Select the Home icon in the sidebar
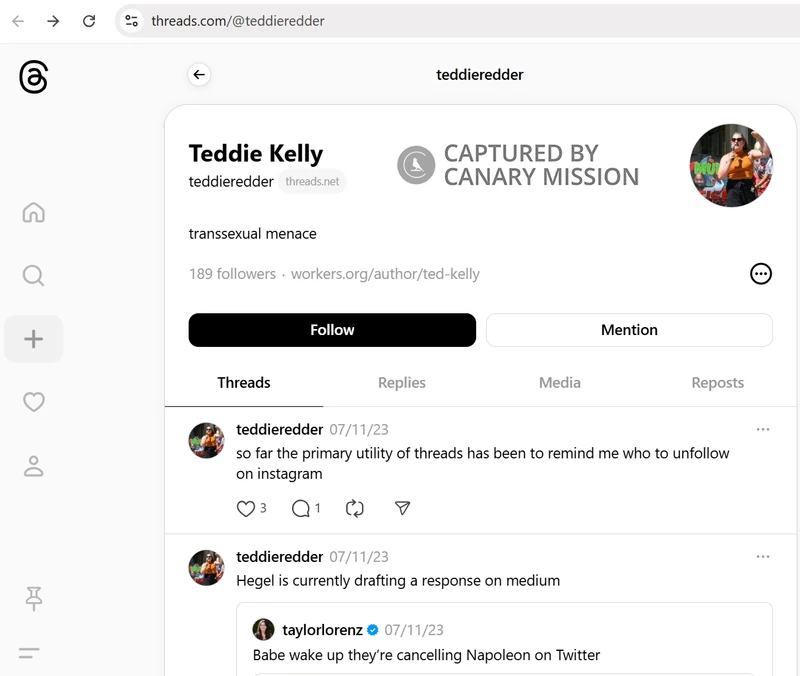The width and height of the screenshot is (800, 676). click(x=34, y=213)
